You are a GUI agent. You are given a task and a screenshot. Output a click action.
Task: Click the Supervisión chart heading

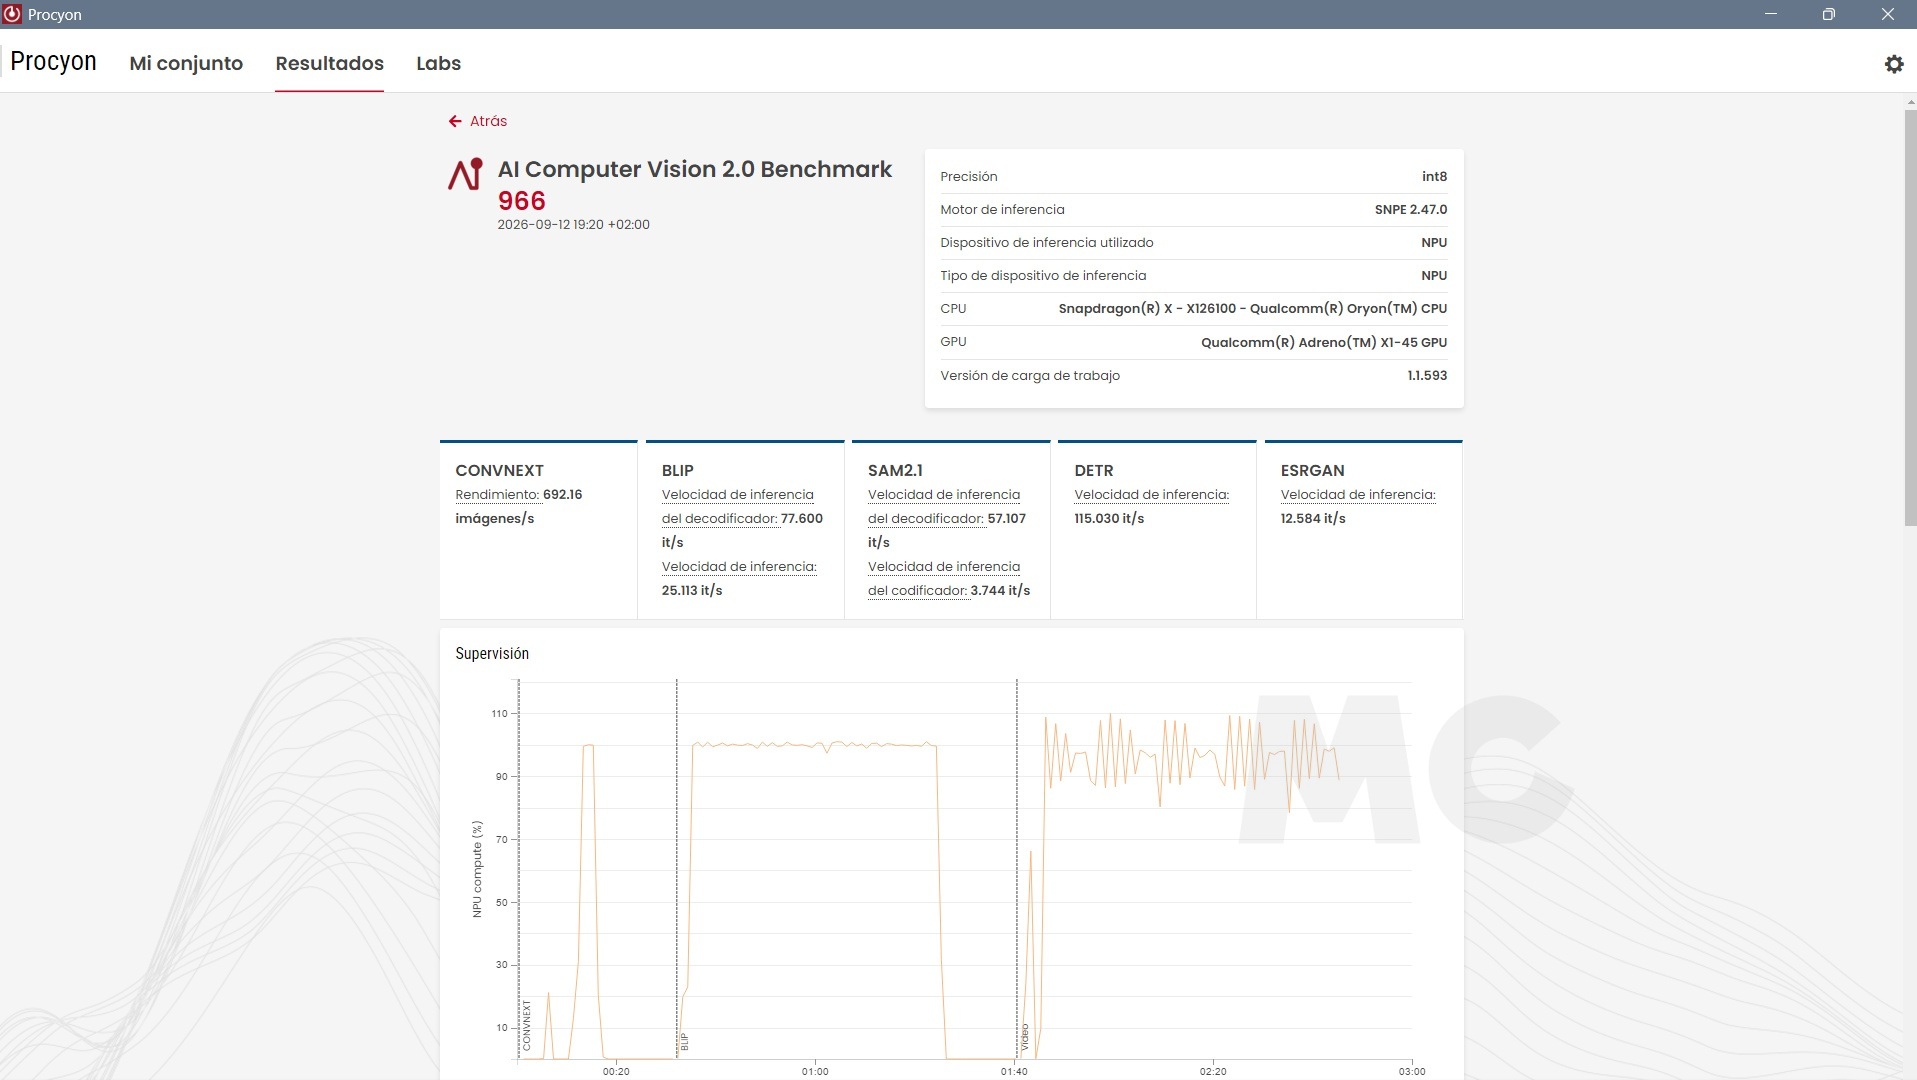point(492,654)
